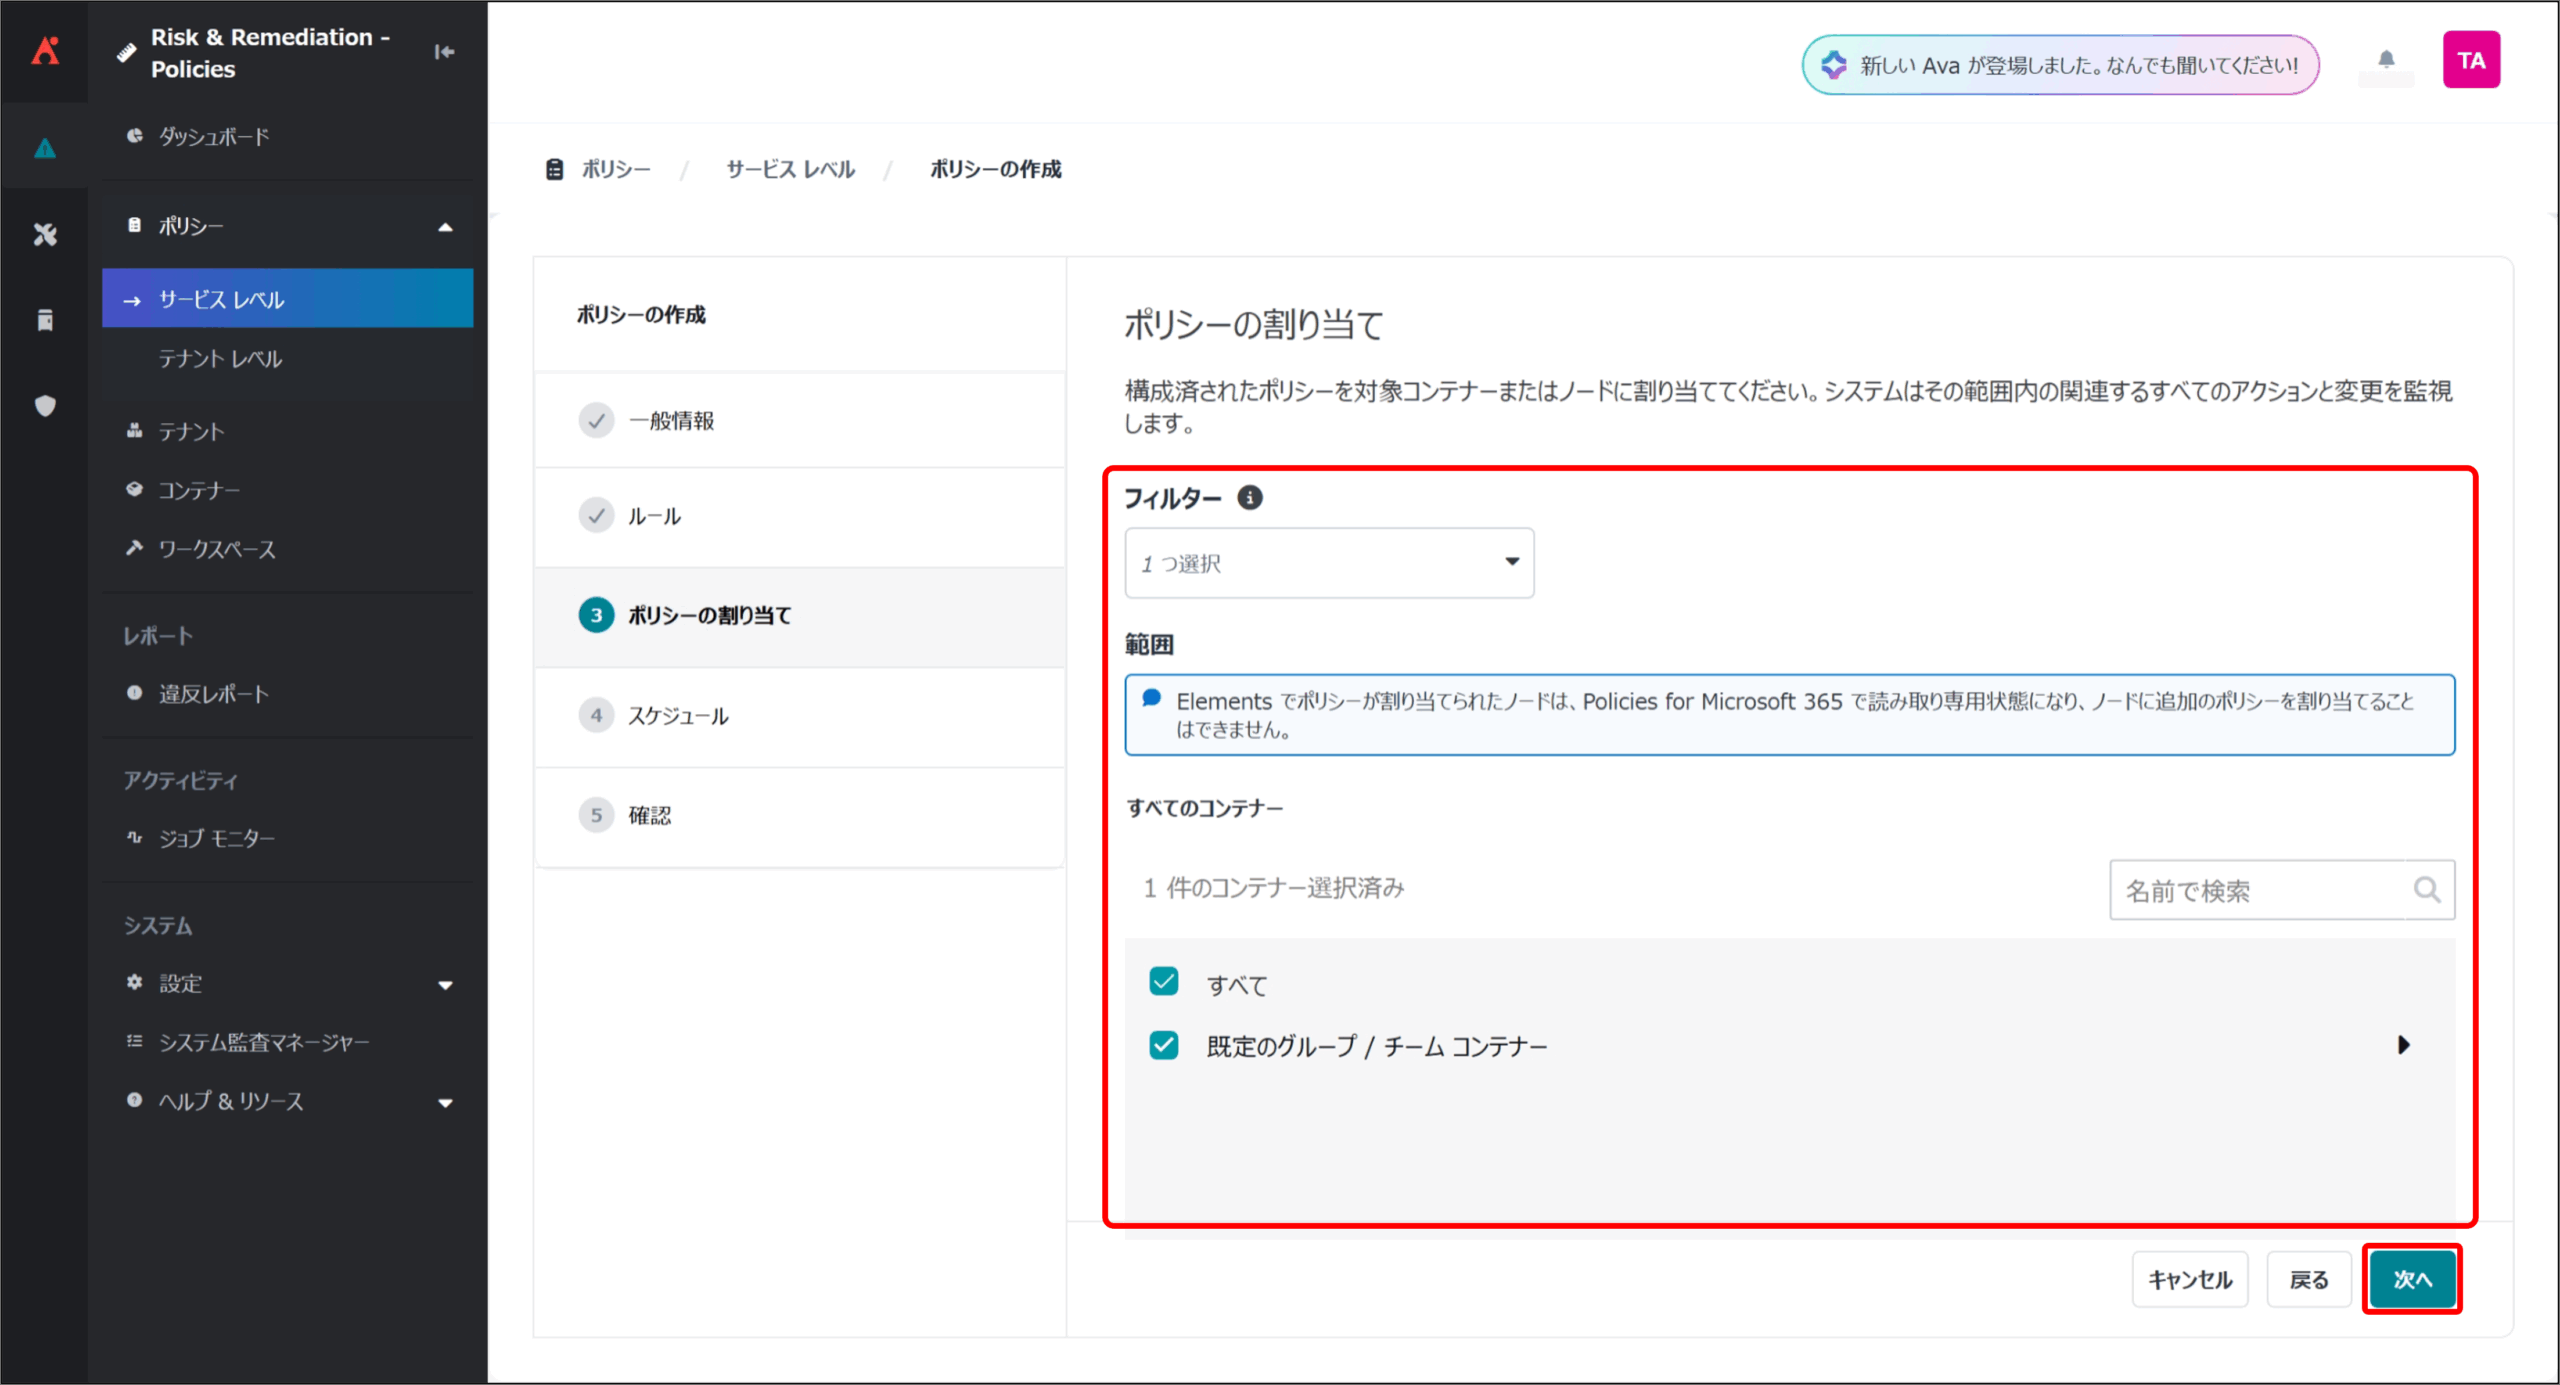Expand 既定のグループ / チーム コンテナー arrow

2404,1046
